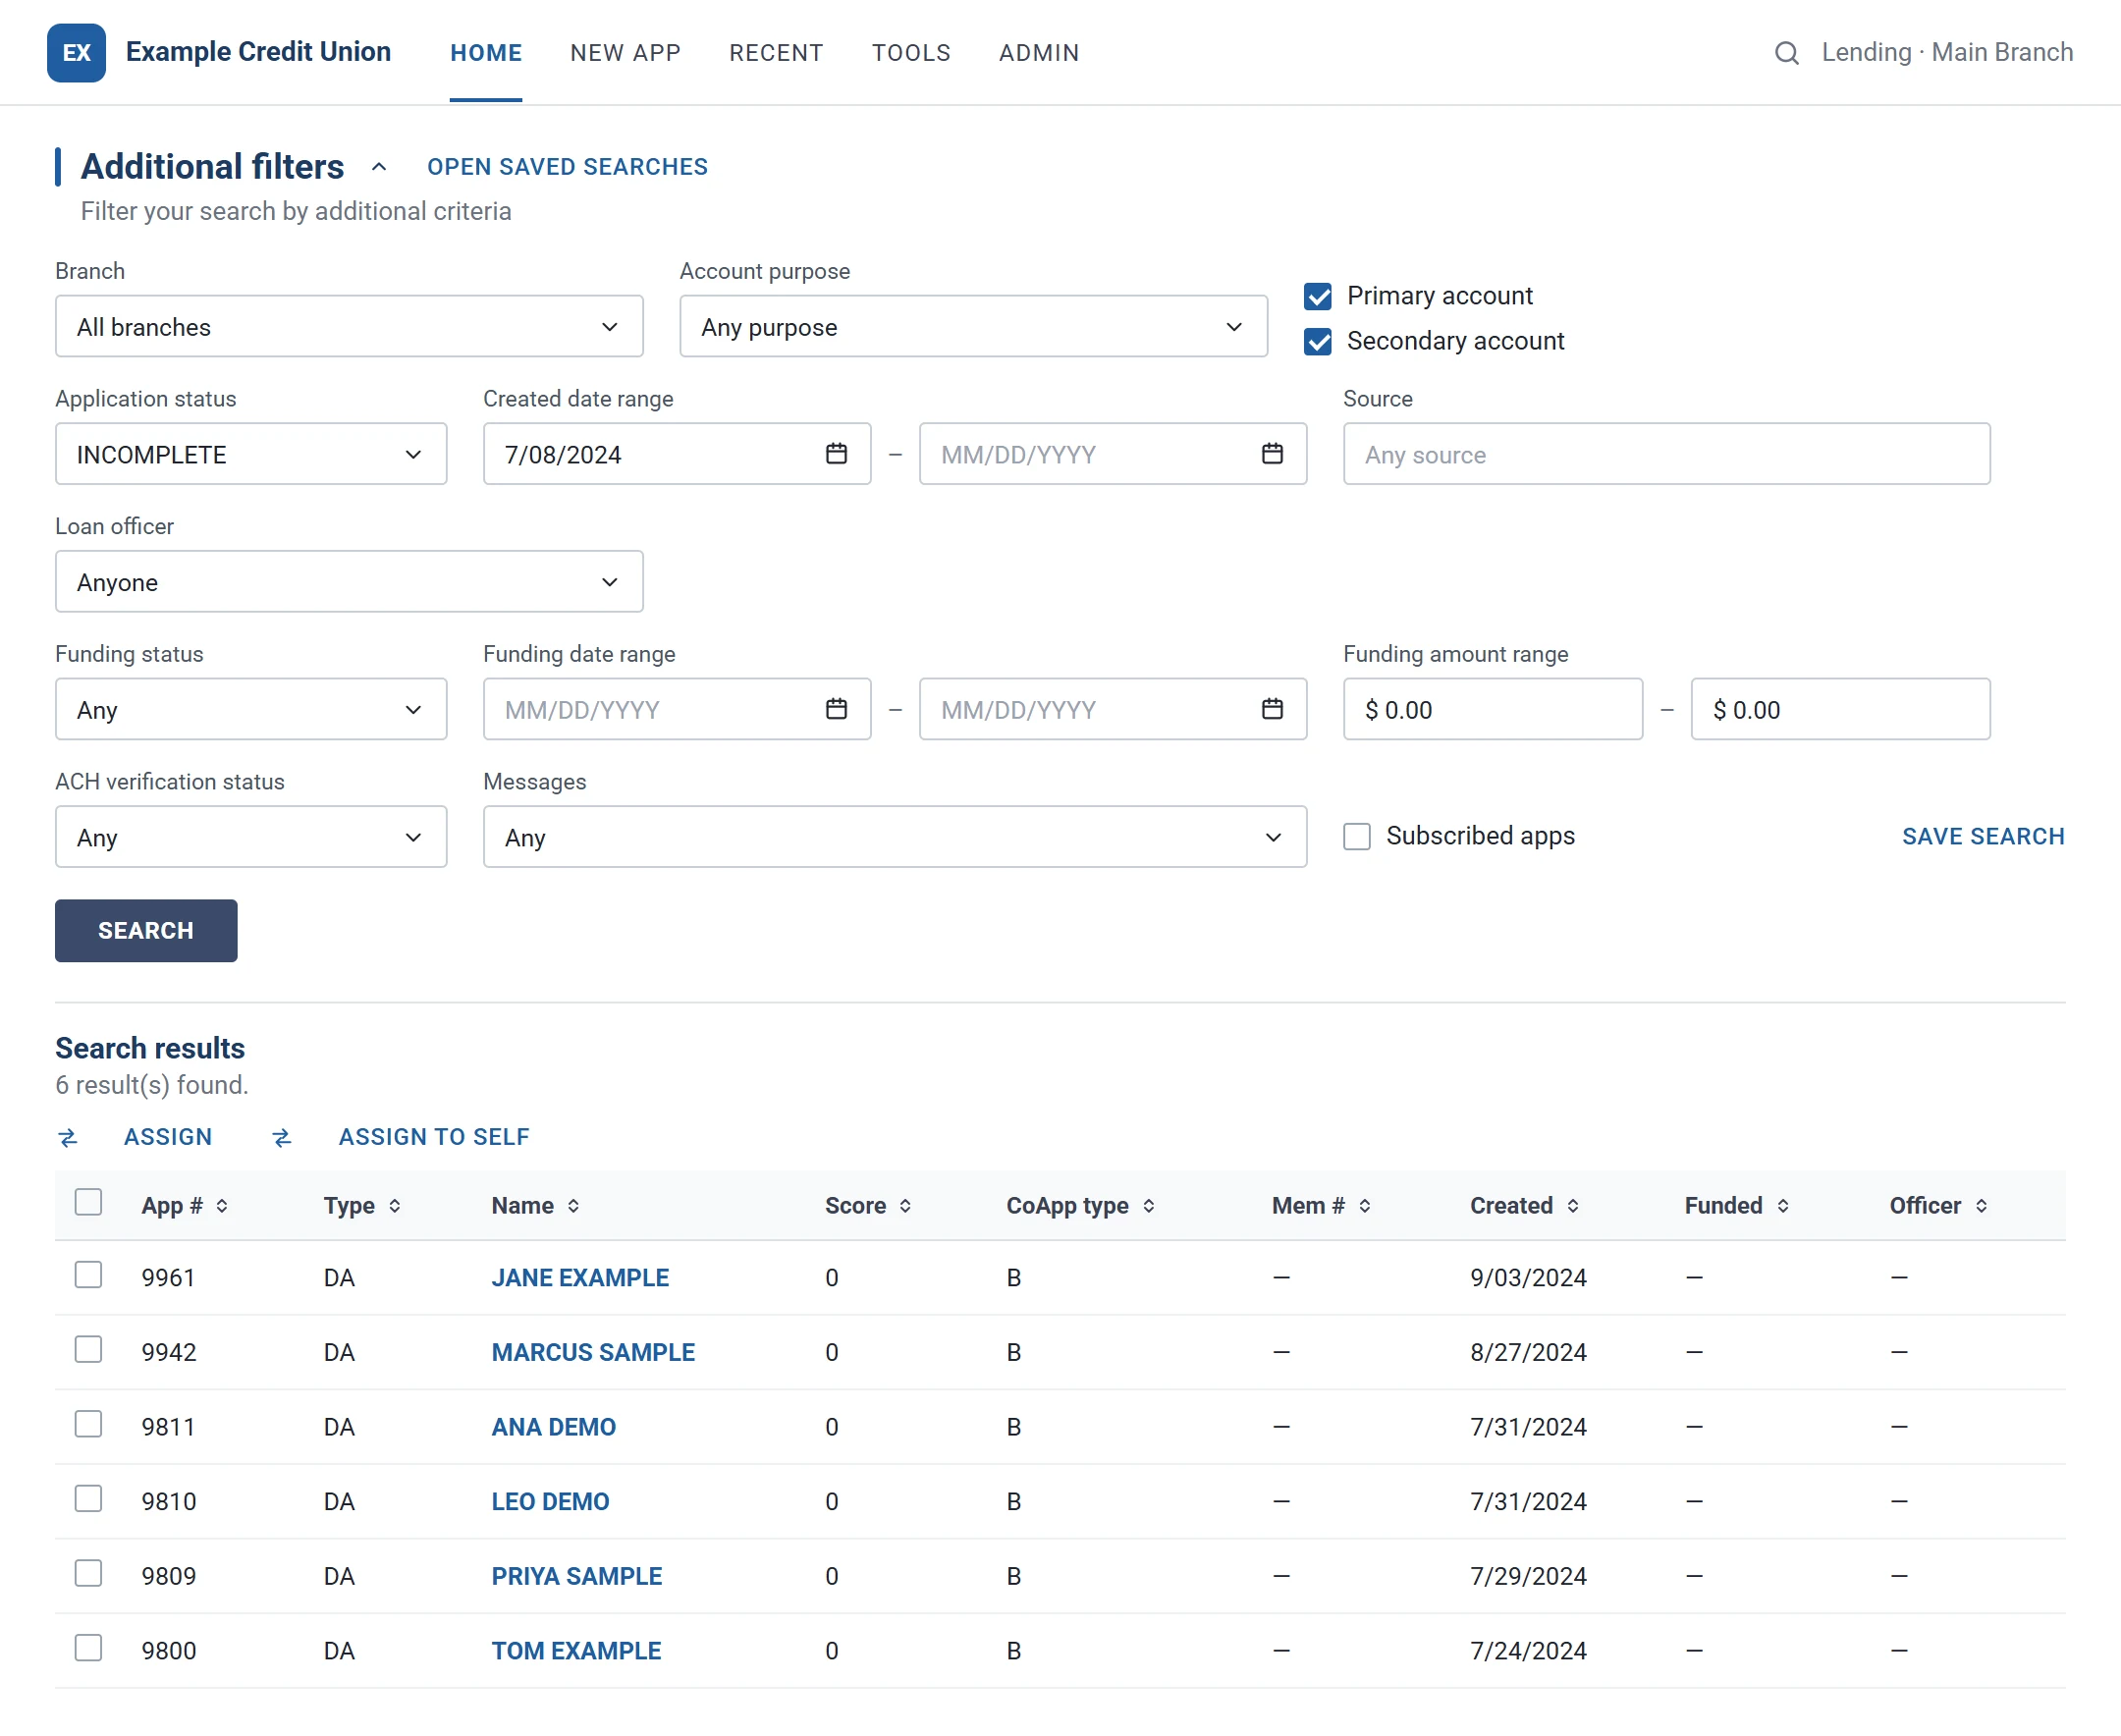Tick the select-all checkbox in table header
Viewport: 2121px width, 1736px height.
89,1202
